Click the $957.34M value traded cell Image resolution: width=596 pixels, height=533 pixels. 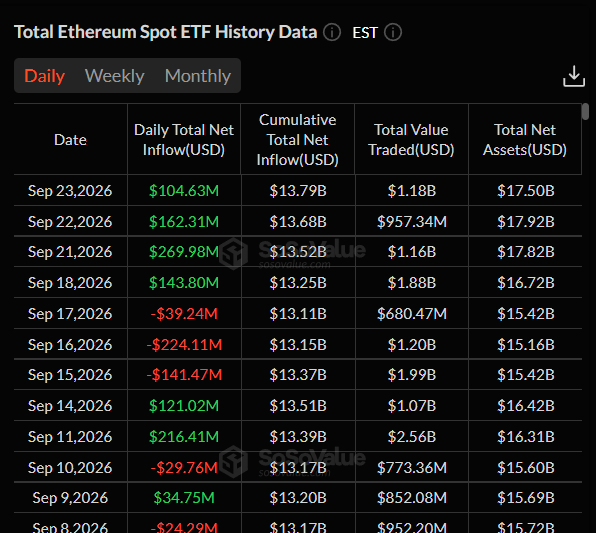point(412,222)
